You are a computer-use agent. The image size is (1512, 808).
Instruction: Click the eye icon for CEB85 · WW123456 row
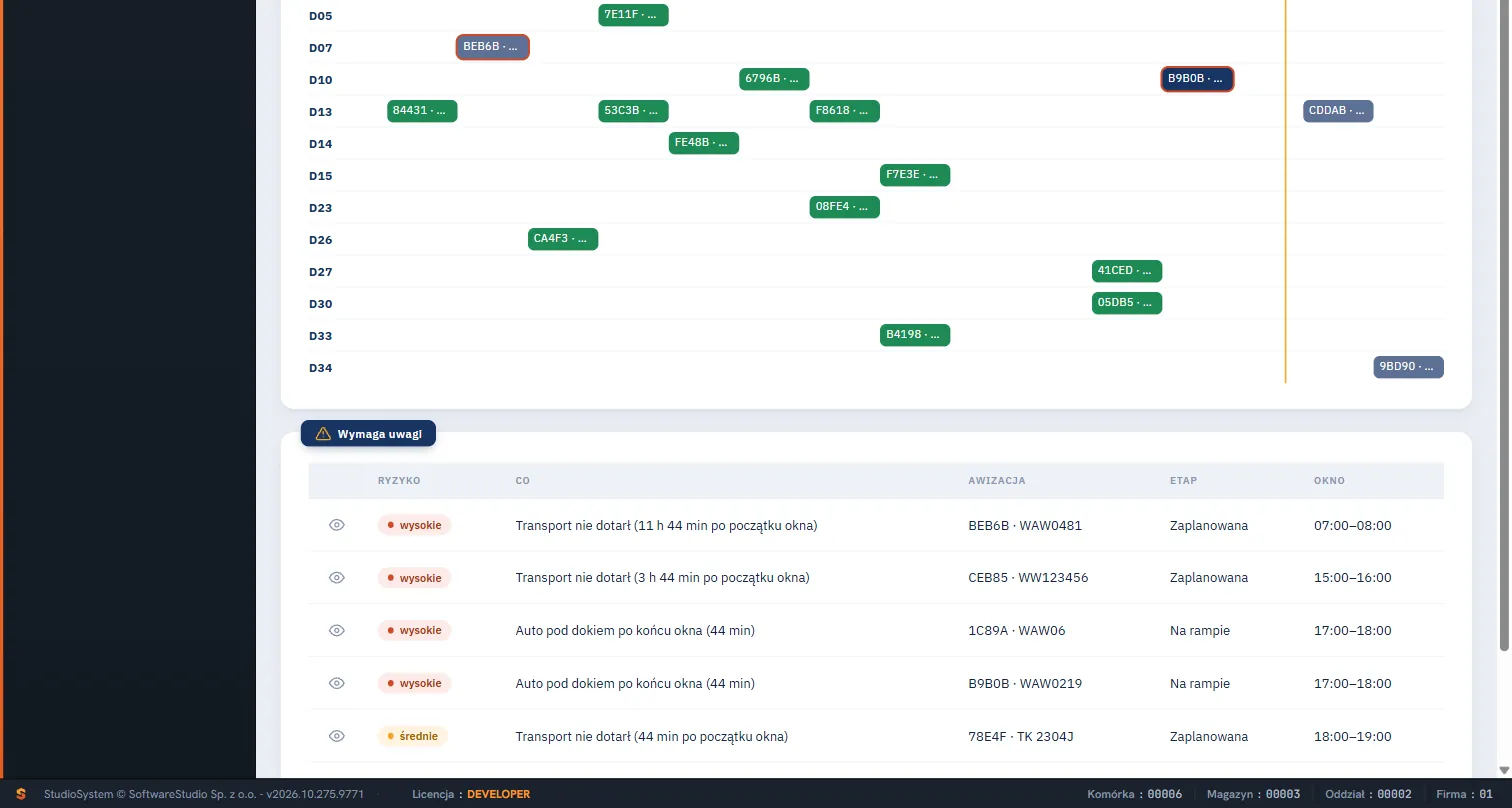[x=337, y=578]
